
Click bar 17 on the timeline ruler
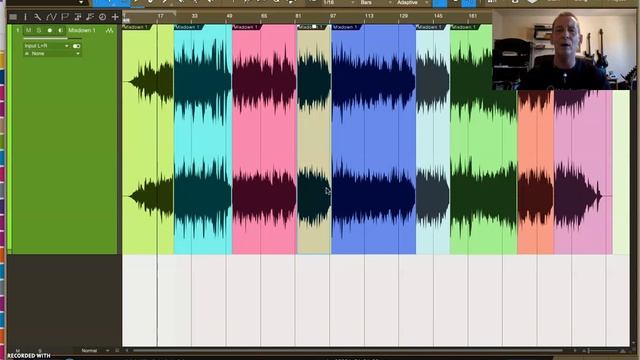(x=160, y=16)
